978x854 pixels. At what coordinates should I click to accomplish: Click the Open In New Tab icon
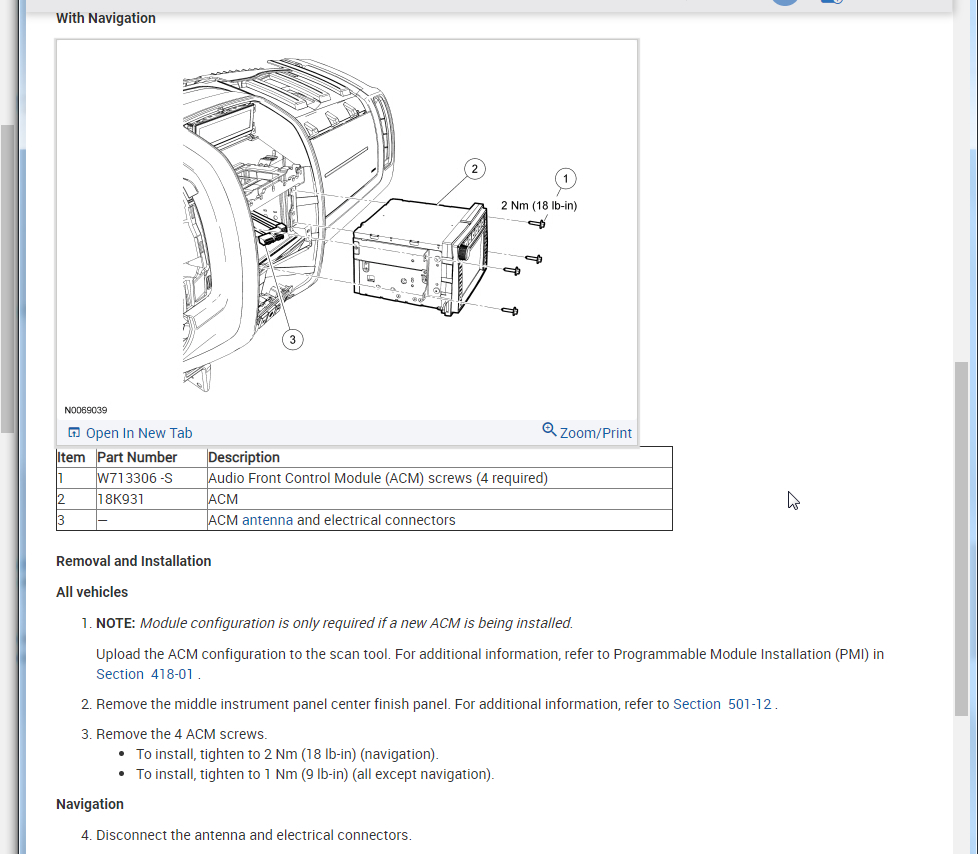(x=74, y=433)
